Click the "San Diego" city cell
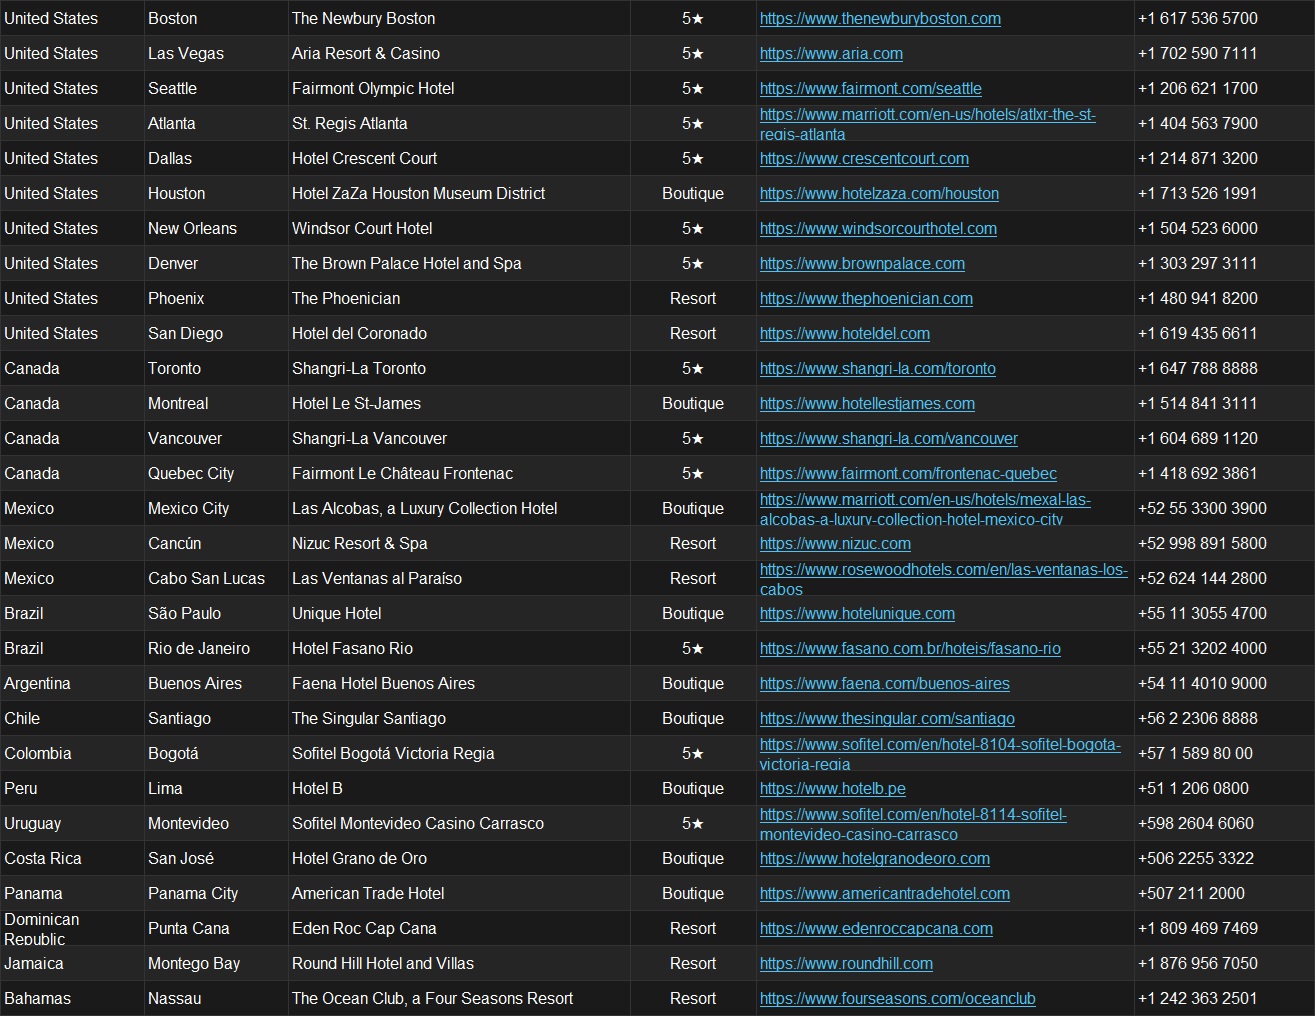The height and width of the screenshot is (1016, 1315). pyautogui.click(x=216, y=333)
